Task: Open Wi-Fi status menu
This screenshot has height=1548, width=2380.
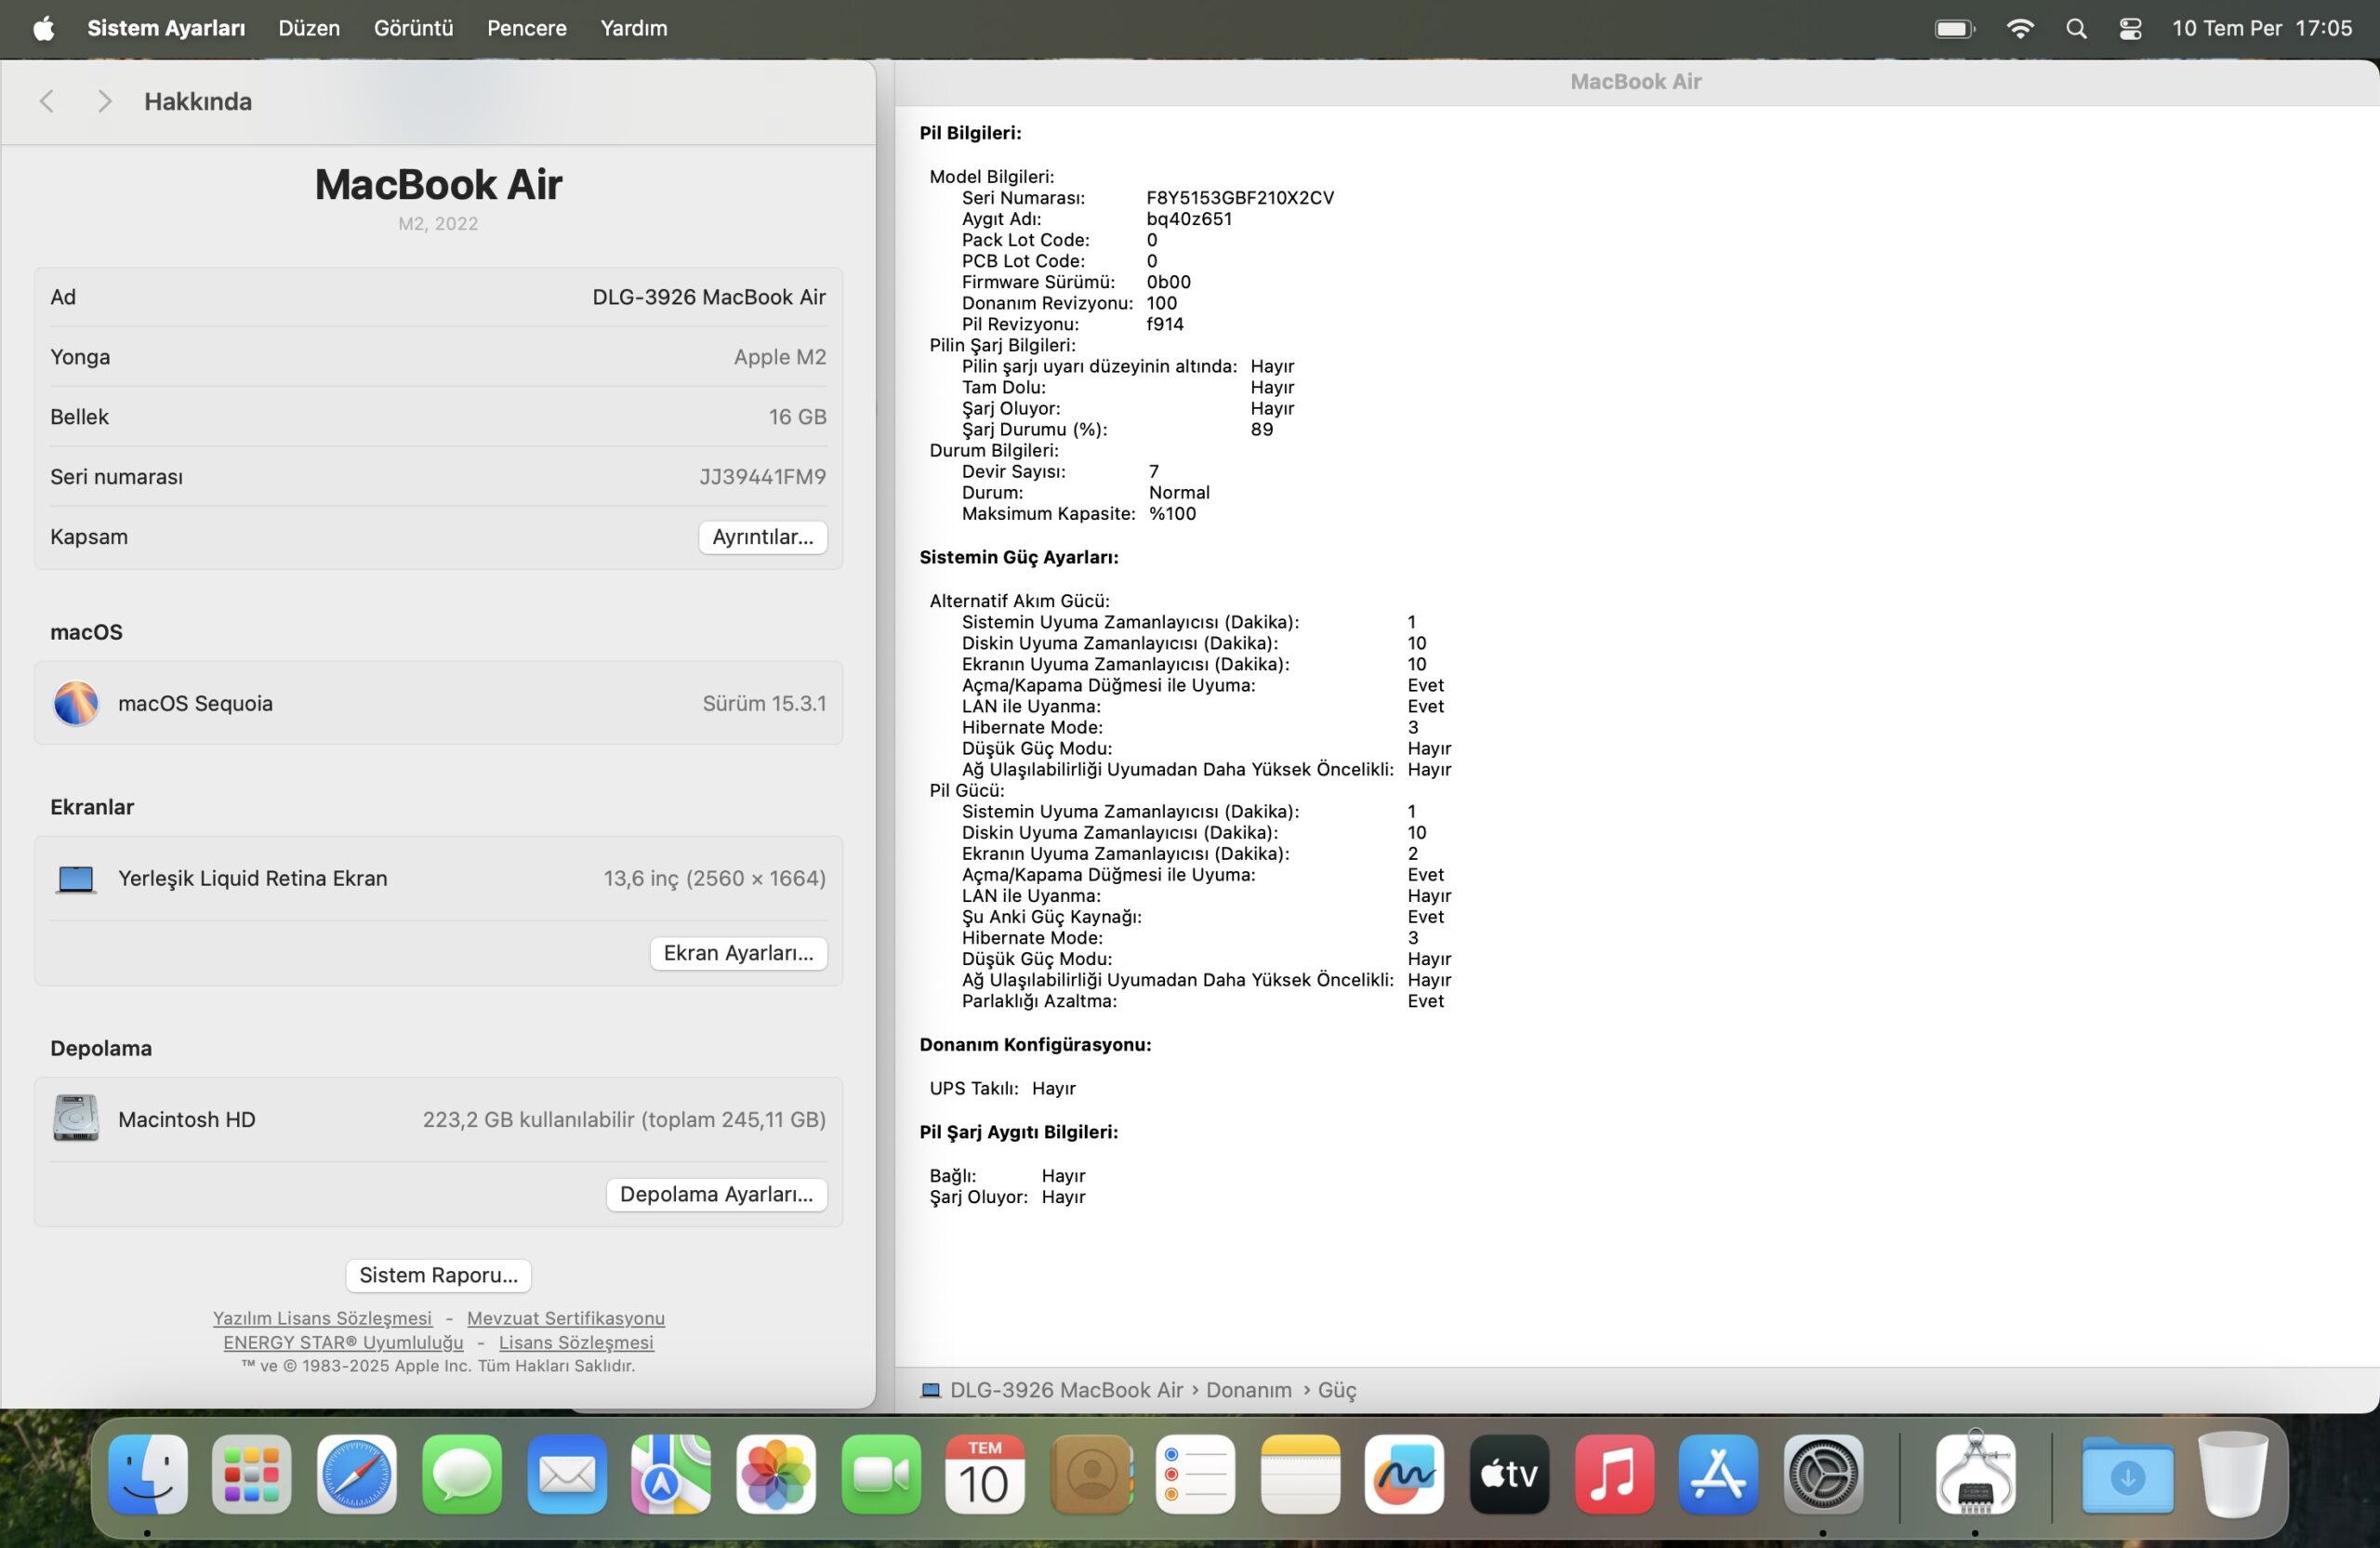Action: [x=2020, y=28]
